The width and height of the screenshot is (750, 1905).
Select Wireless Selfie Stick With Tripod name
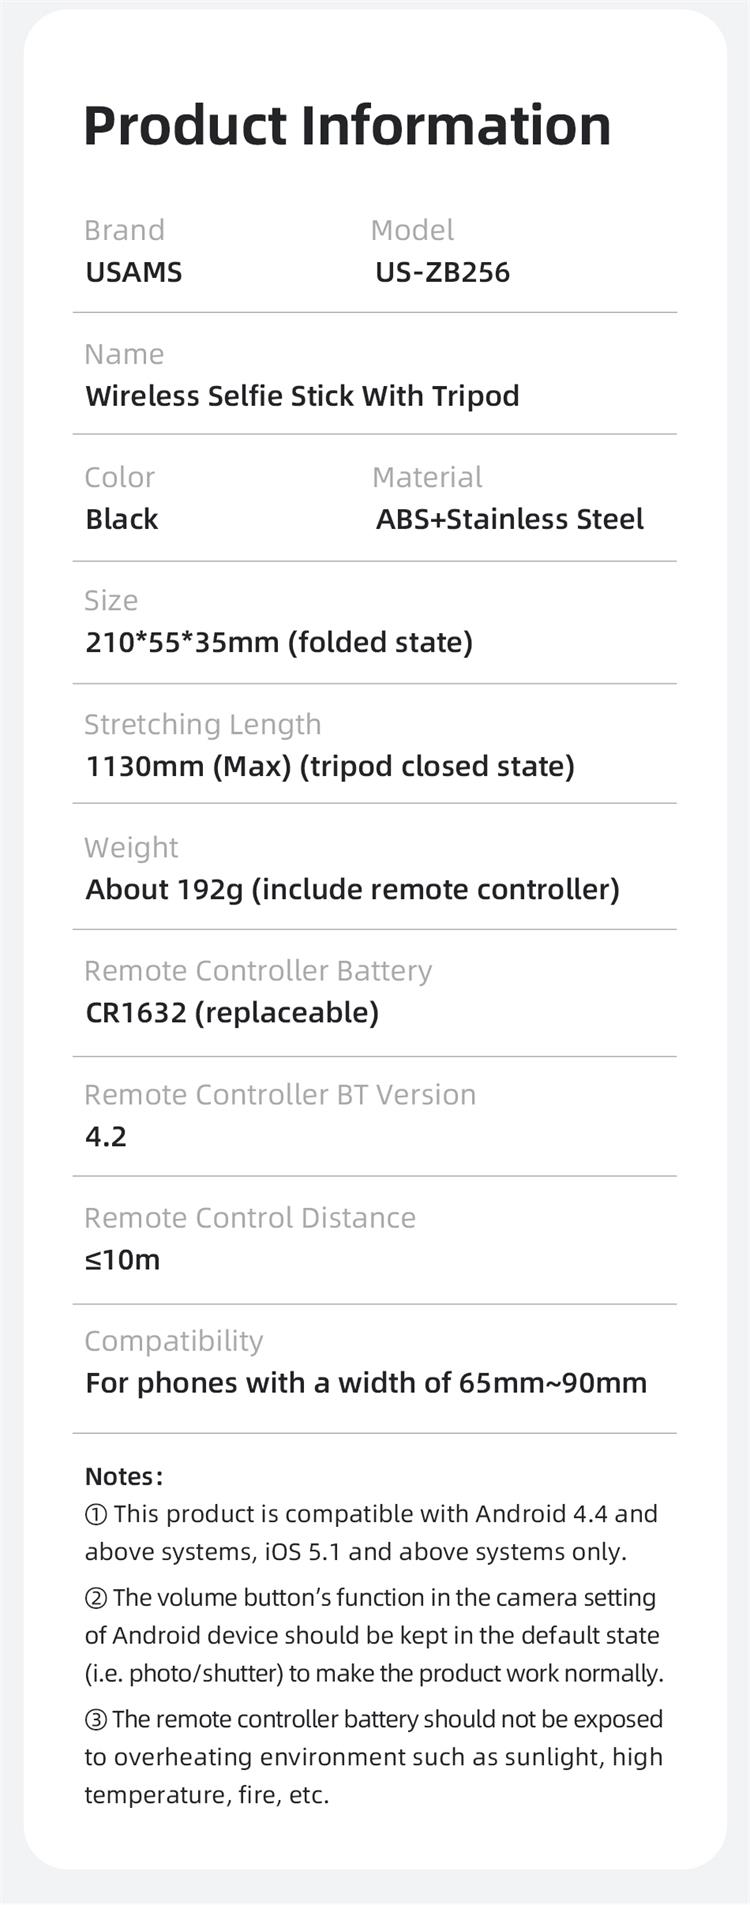pos(302,396)
